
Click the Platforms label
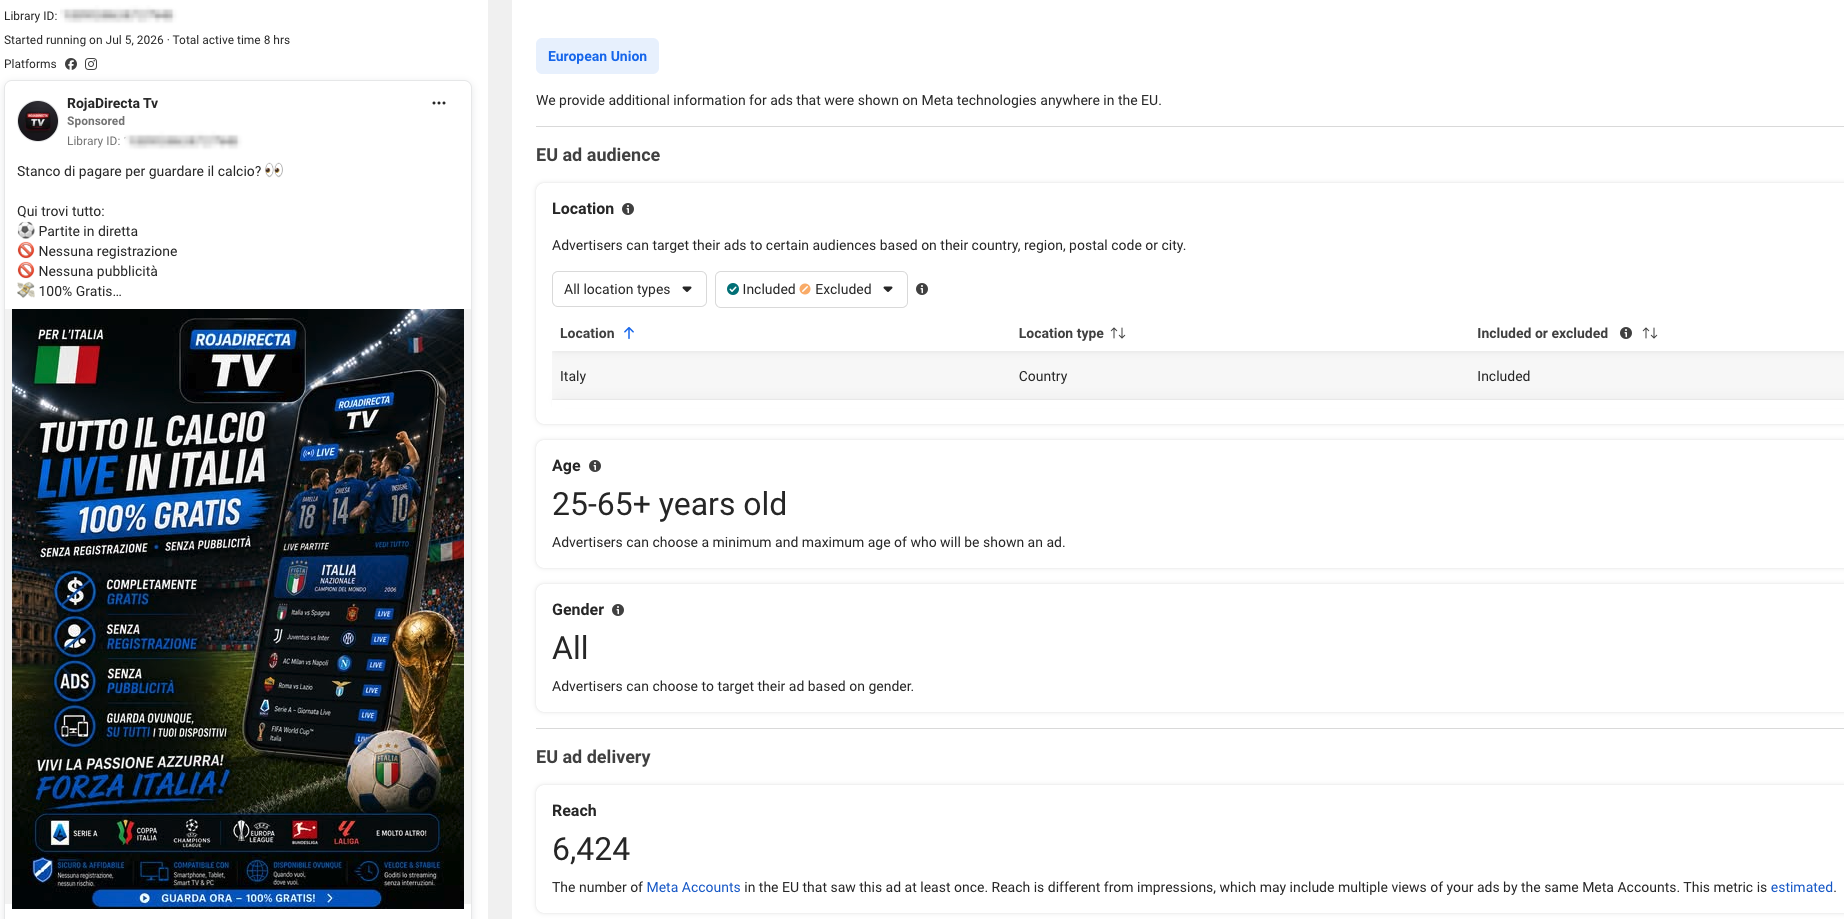coord(30,64)
